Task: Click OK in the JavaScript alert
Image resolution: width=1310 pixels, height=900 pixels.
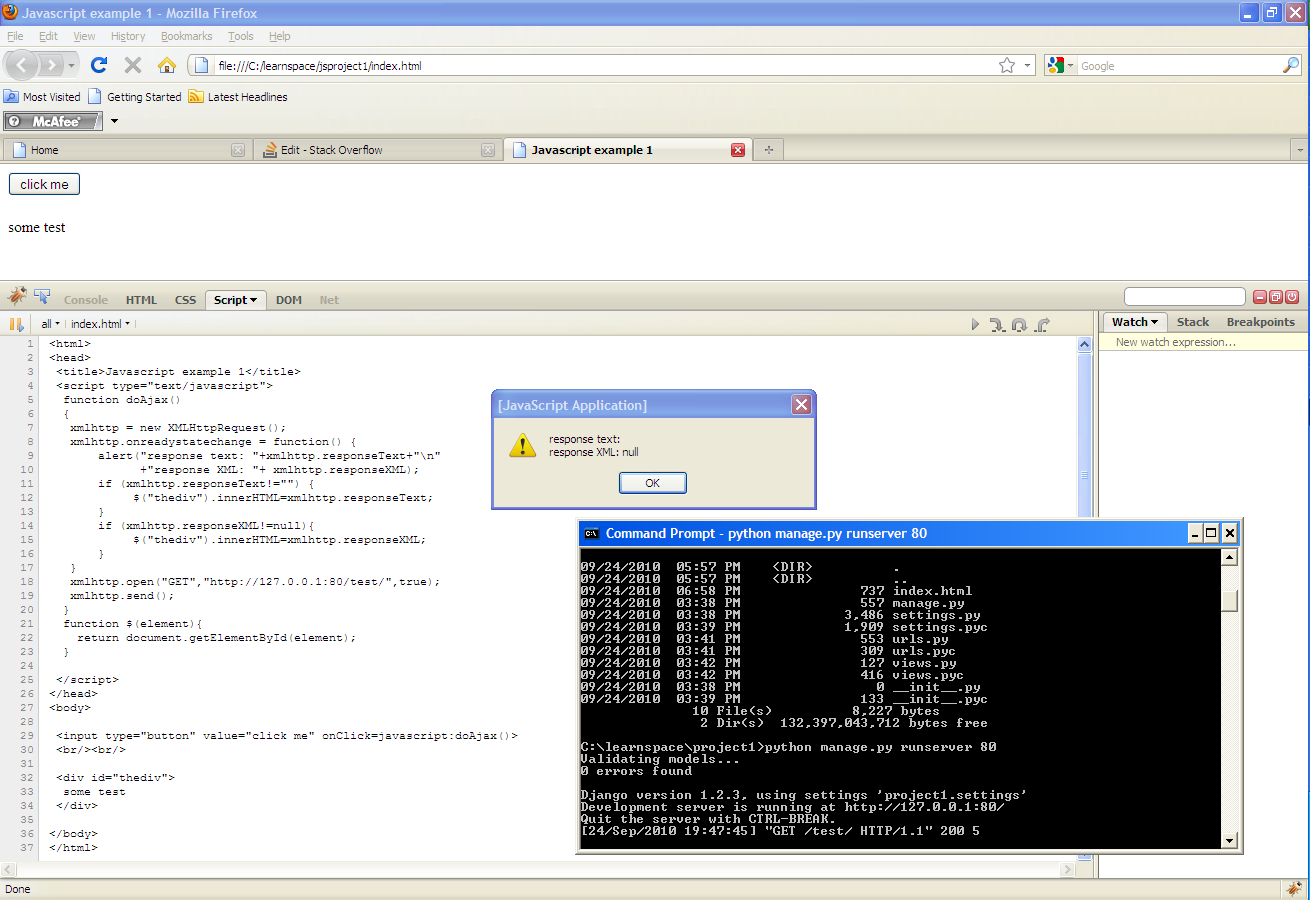Action: pos(653,483)
